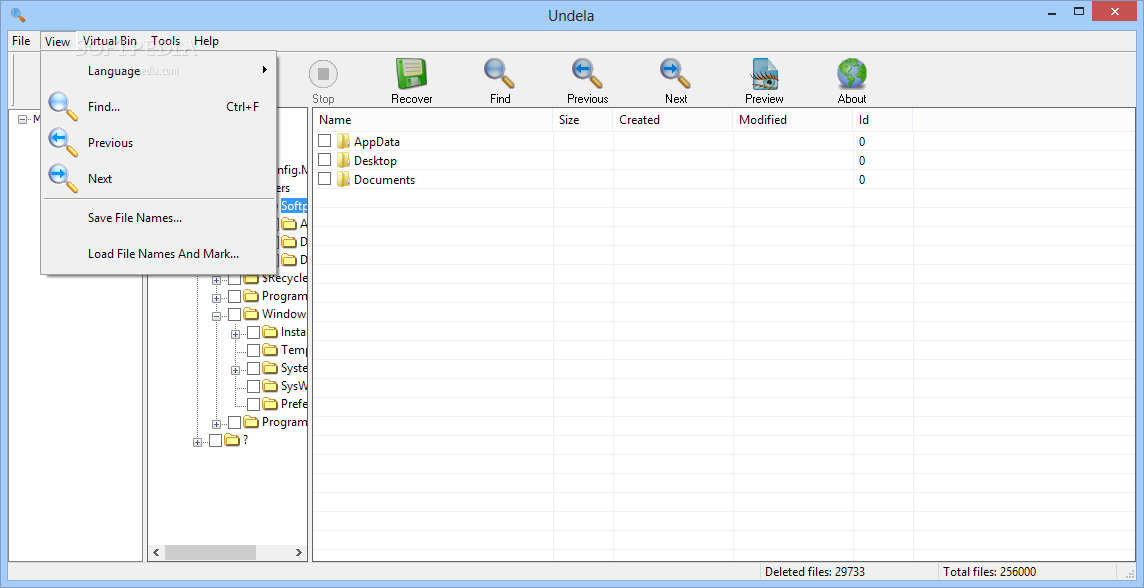
Task: Check the Desktop checkbox in file list
Action: 325,160
